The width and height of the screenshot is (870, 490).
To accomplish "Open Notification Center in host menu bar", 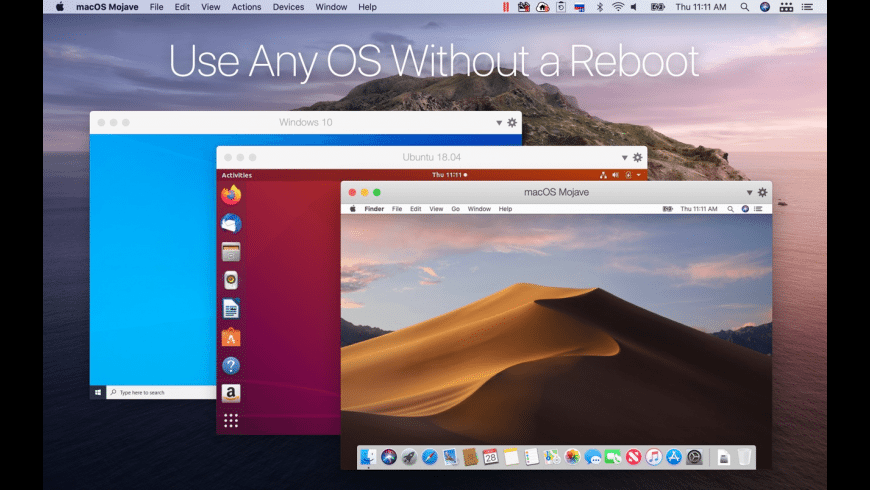I will 807,7.
